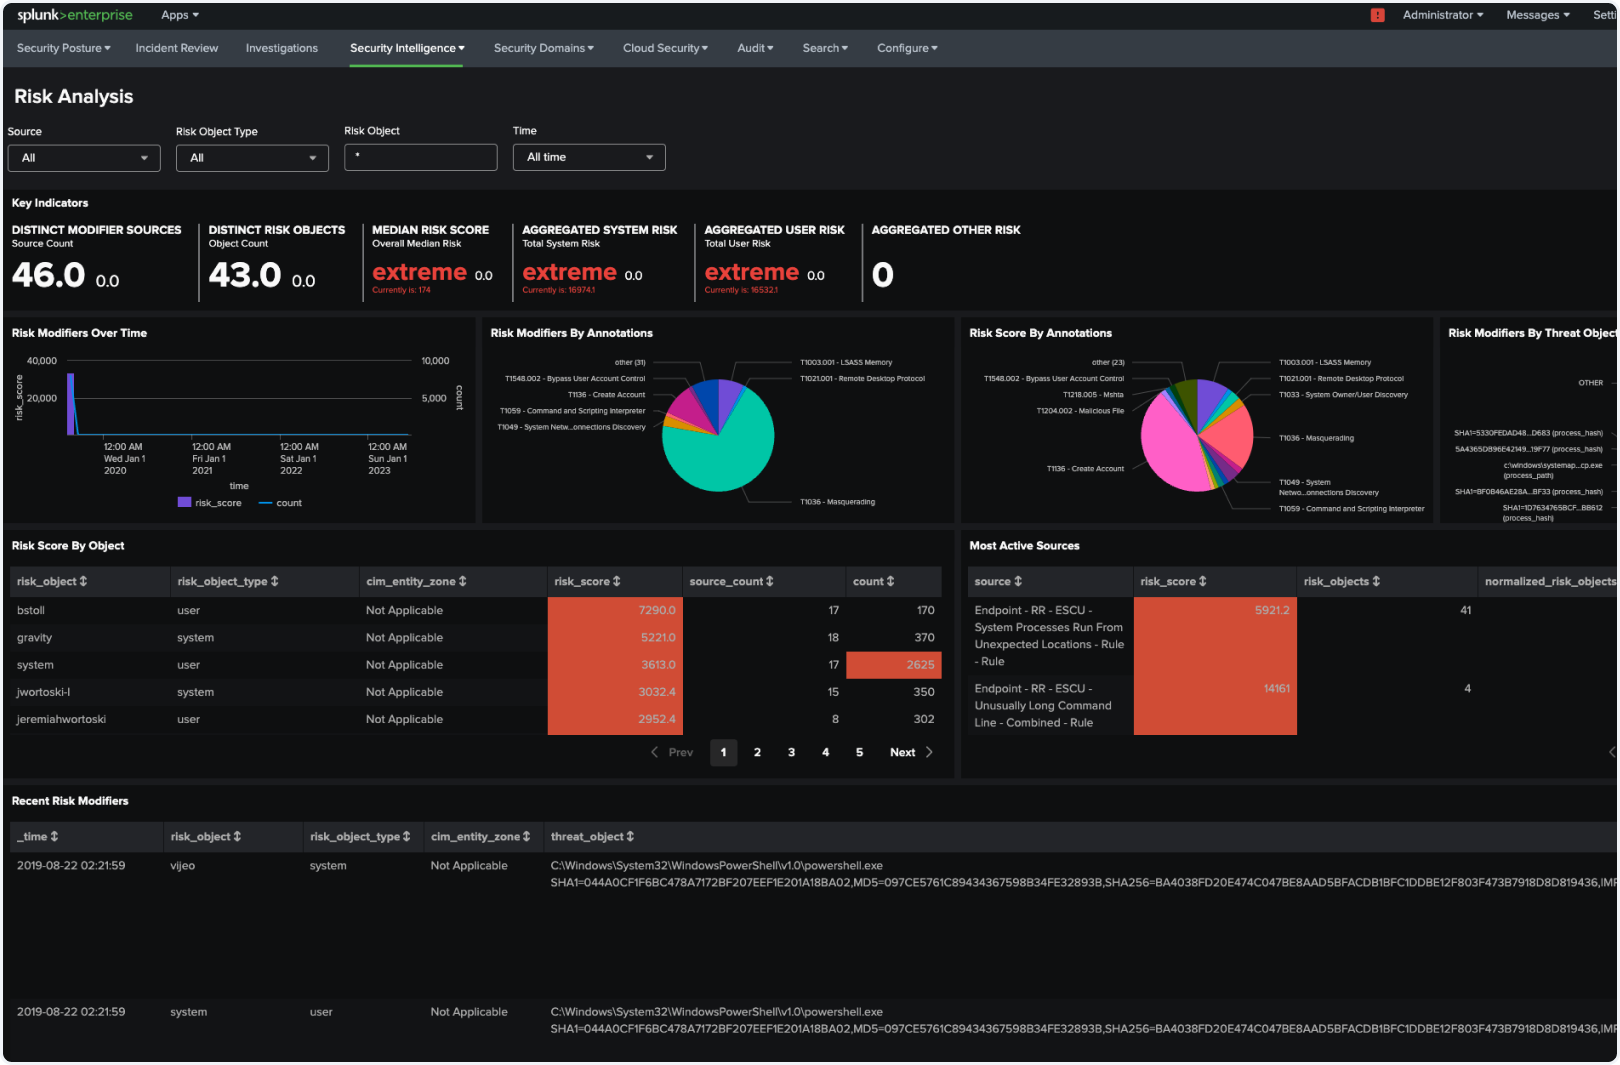Expand the Risk Object Type dropdown
This screenshot has height=1065, width=1620.
(x=251, y=157)
